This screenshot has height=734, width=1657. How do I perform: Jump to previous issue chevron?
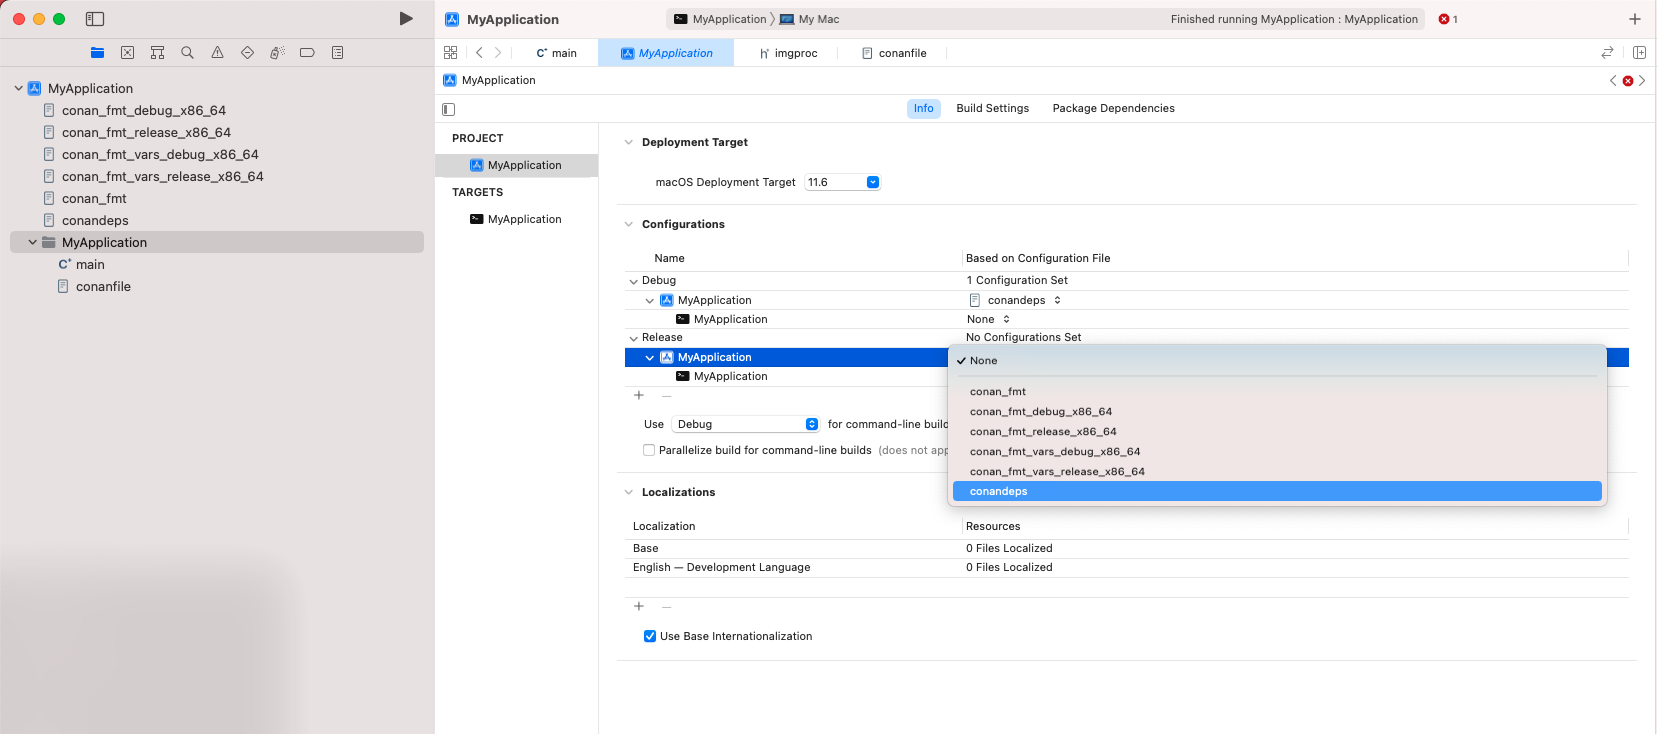(1613, 81)
